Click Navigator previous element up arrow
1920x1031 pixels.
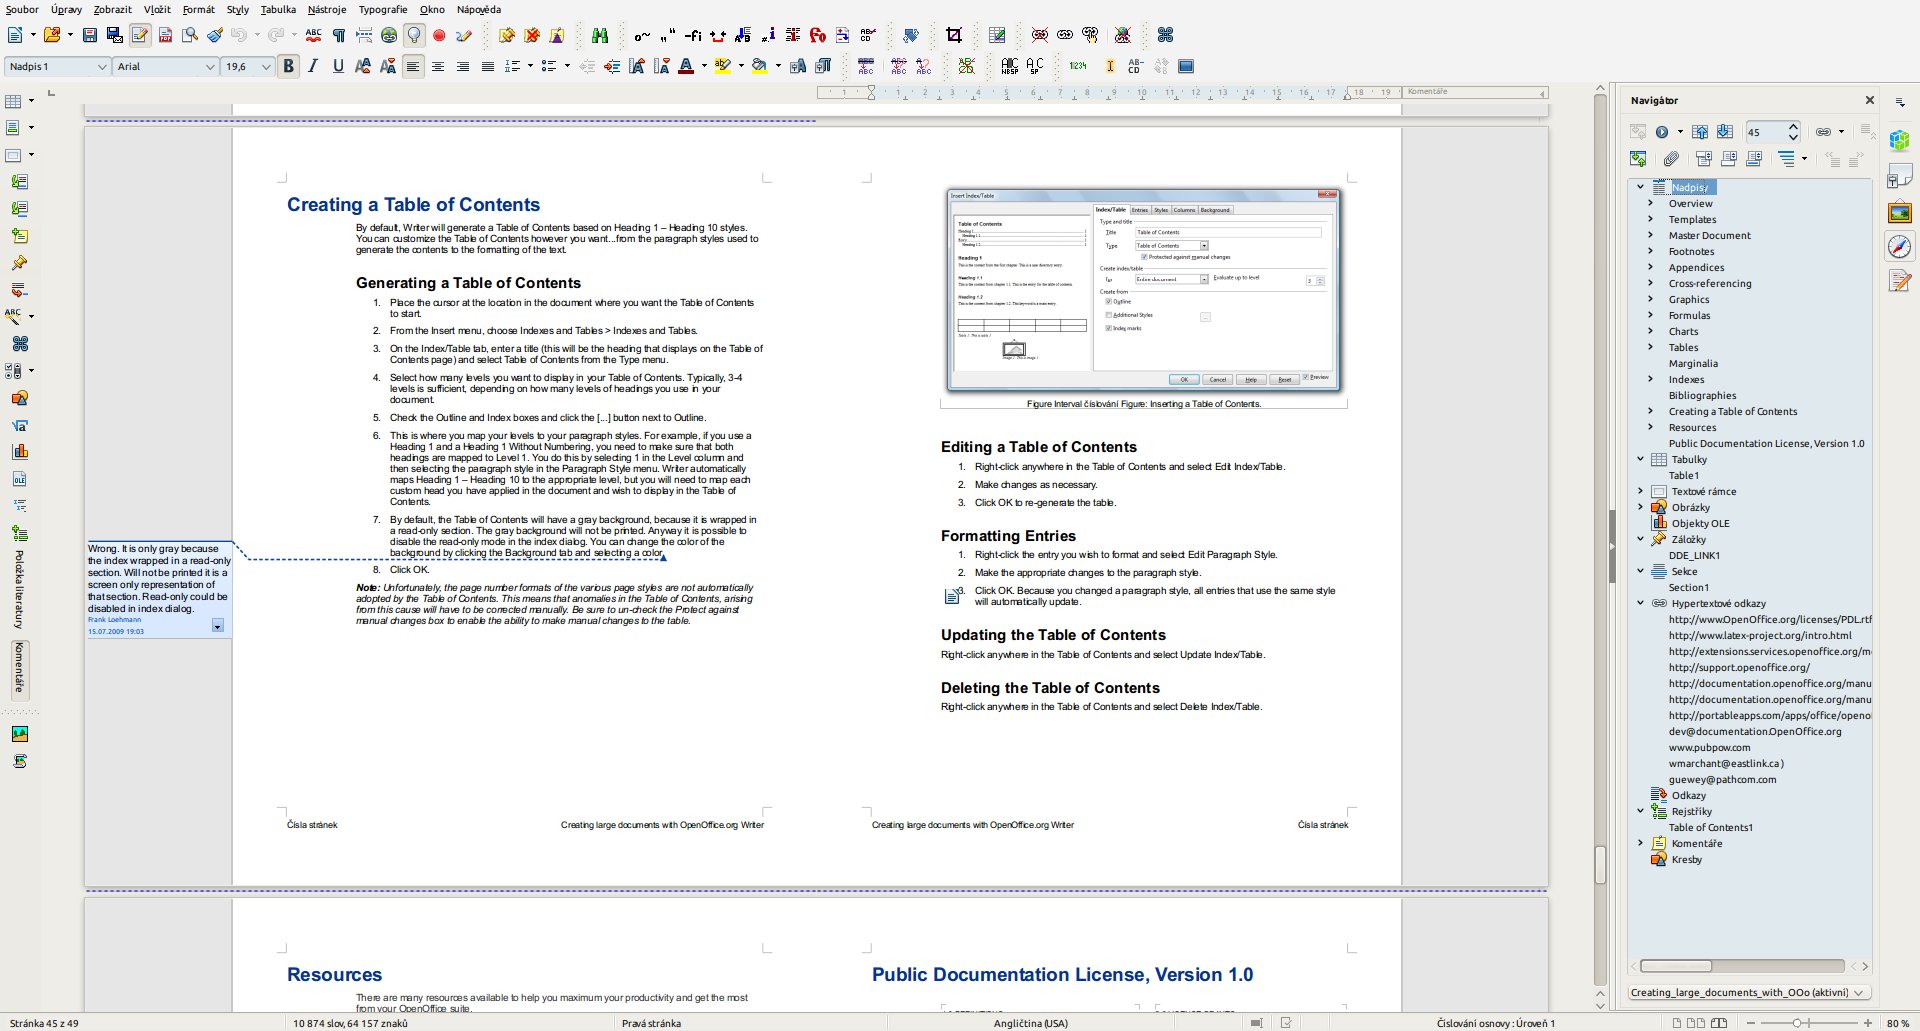point(1700,131)
